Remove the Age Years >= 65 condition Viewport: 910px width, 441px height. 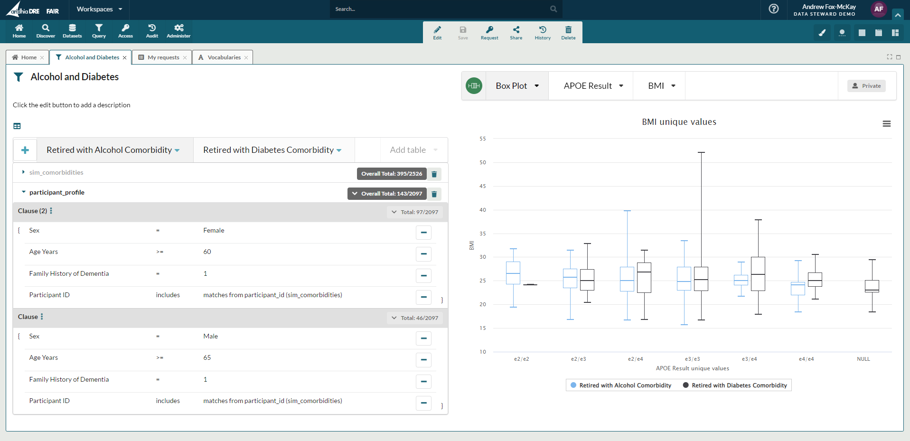click(x=424, y=360)
